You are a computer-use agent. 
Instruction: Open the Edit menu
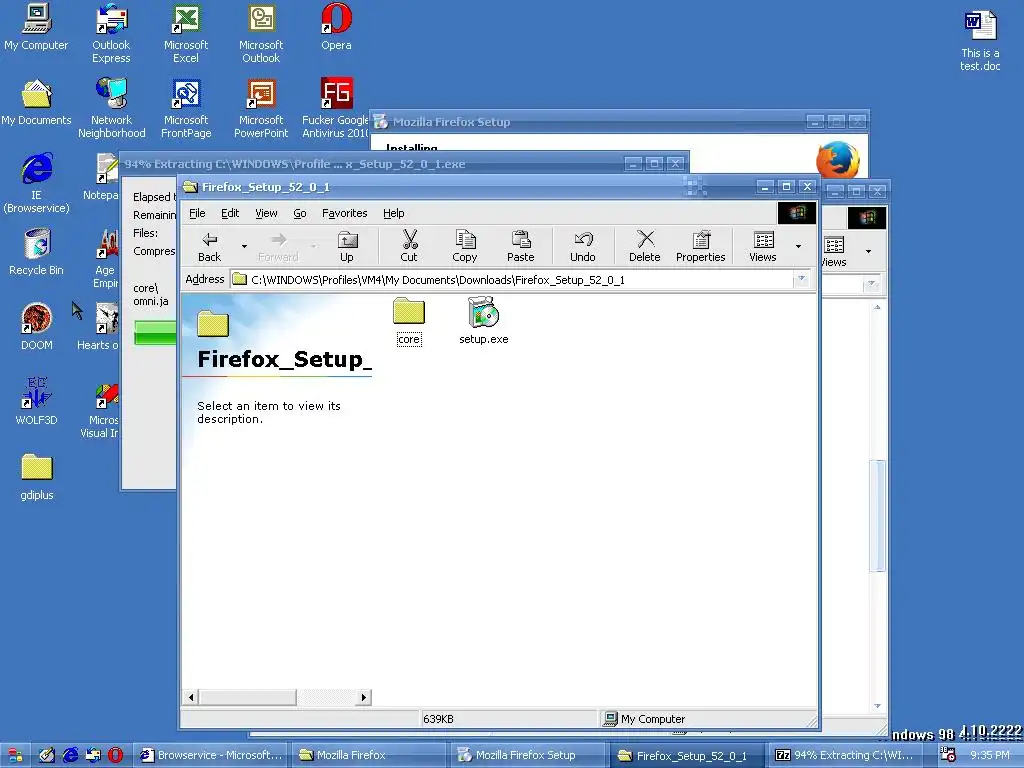coord(230,213)
